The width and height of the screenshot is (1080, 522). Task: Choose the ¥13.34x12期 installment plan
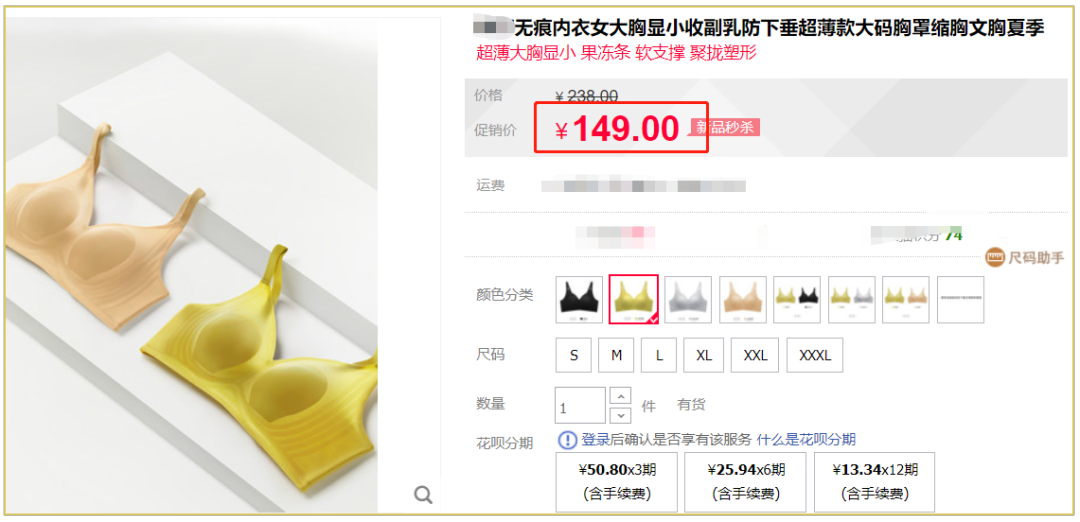874,482
